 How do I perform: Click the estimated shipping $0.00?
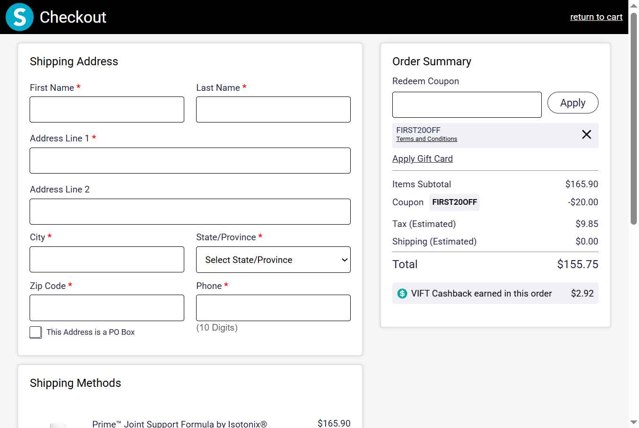pos(587,241)
